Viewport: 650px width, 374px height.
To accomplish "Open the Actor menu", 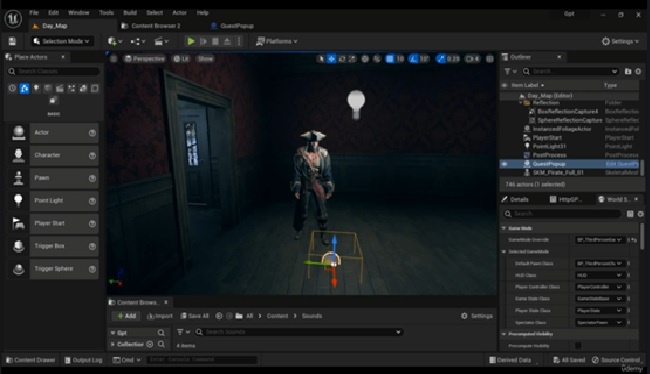I will 179,13.
